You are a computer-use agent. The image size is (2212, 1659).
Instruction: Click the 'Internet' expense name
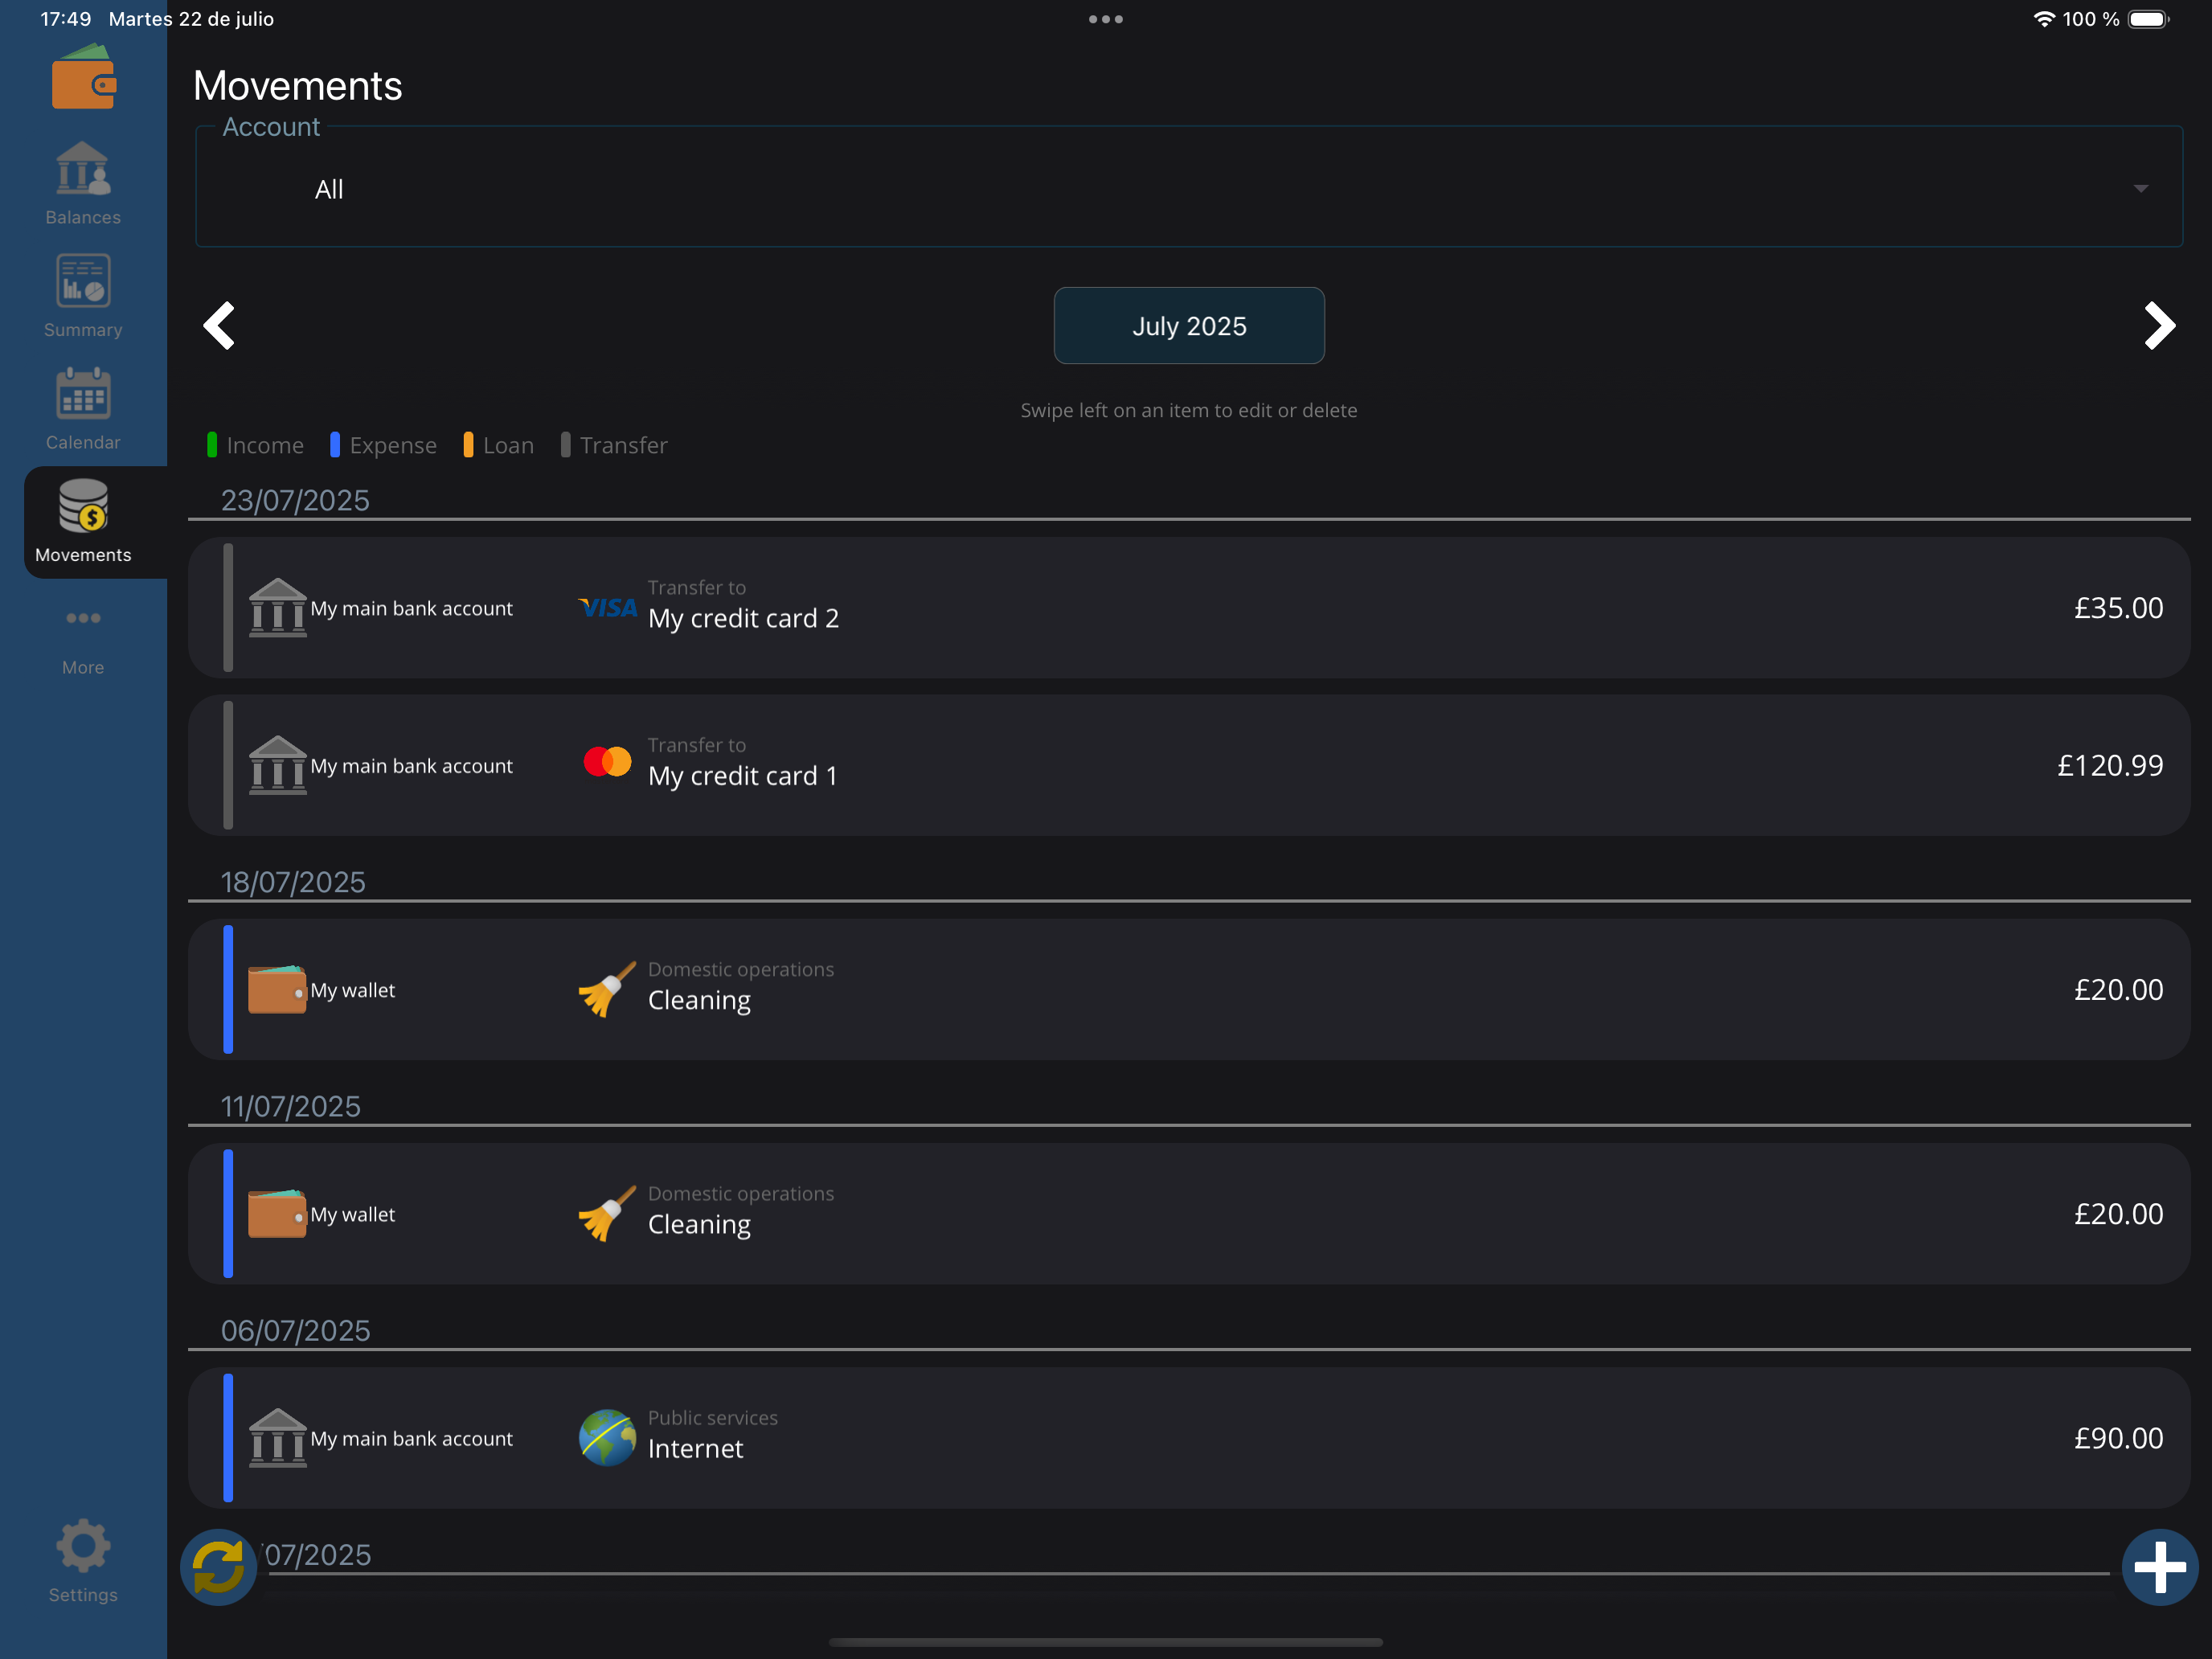click(x=695, y=1448)
